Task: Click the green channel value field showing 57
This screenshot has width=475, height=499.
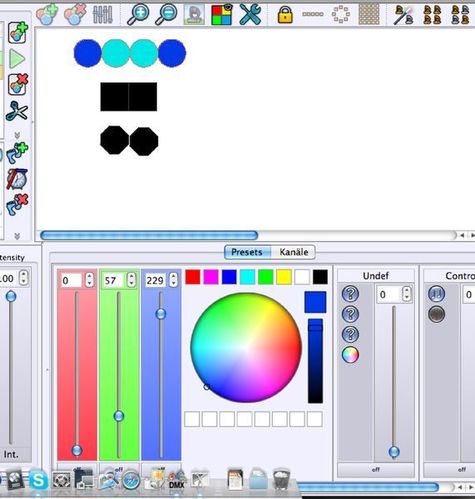Action: point(114,280)
